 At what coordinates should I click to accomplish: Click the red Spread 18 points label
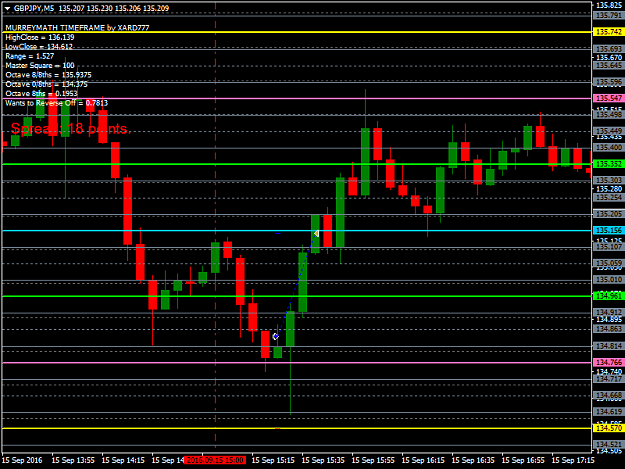(71, 128)
